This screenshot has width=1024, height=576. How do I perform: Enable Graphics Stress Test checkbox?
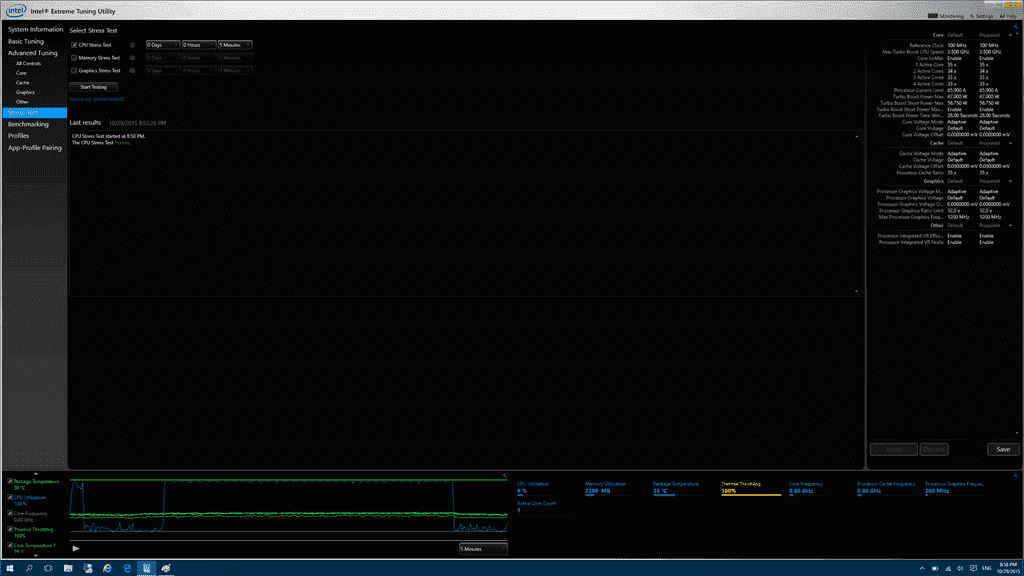74,71
